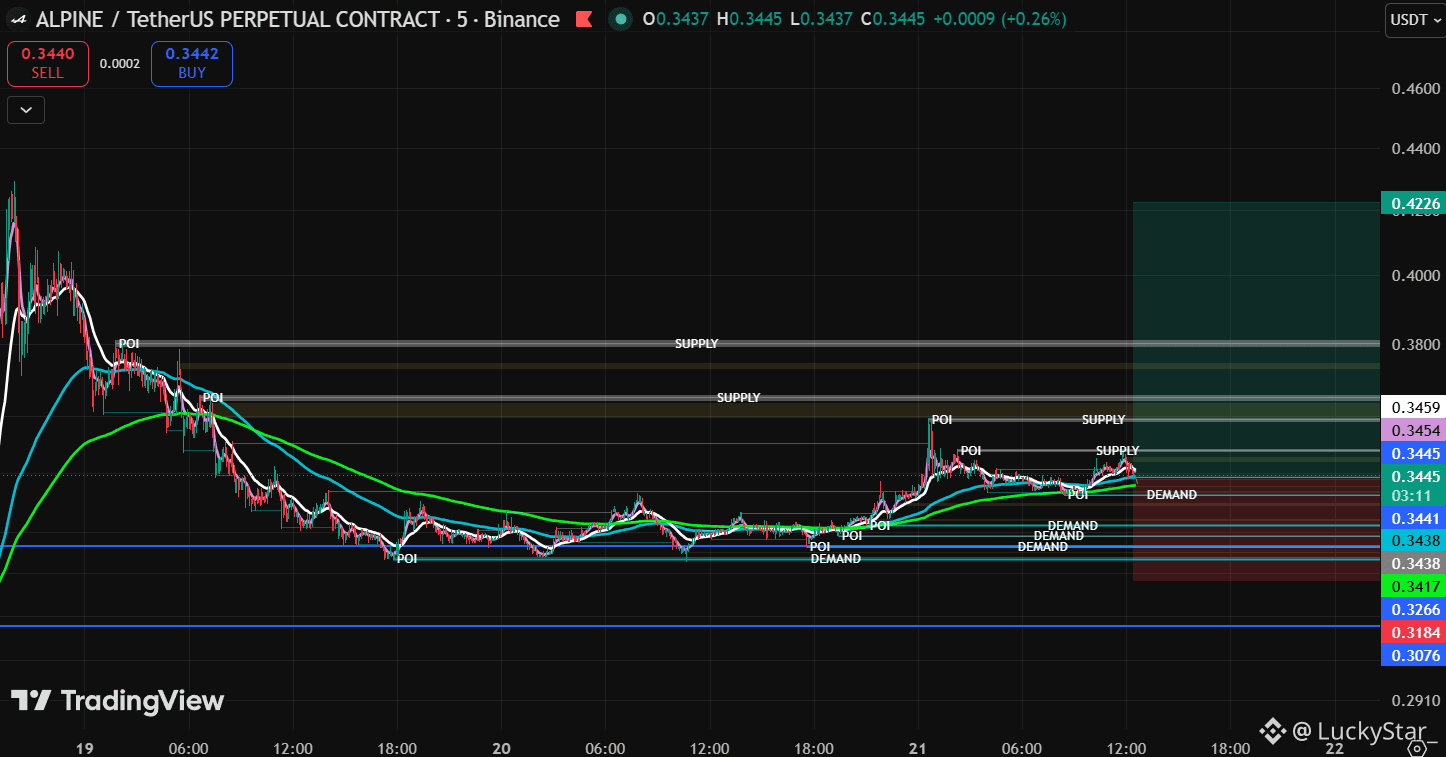Click the 0.4400 price axis label

coord(1416,149)
